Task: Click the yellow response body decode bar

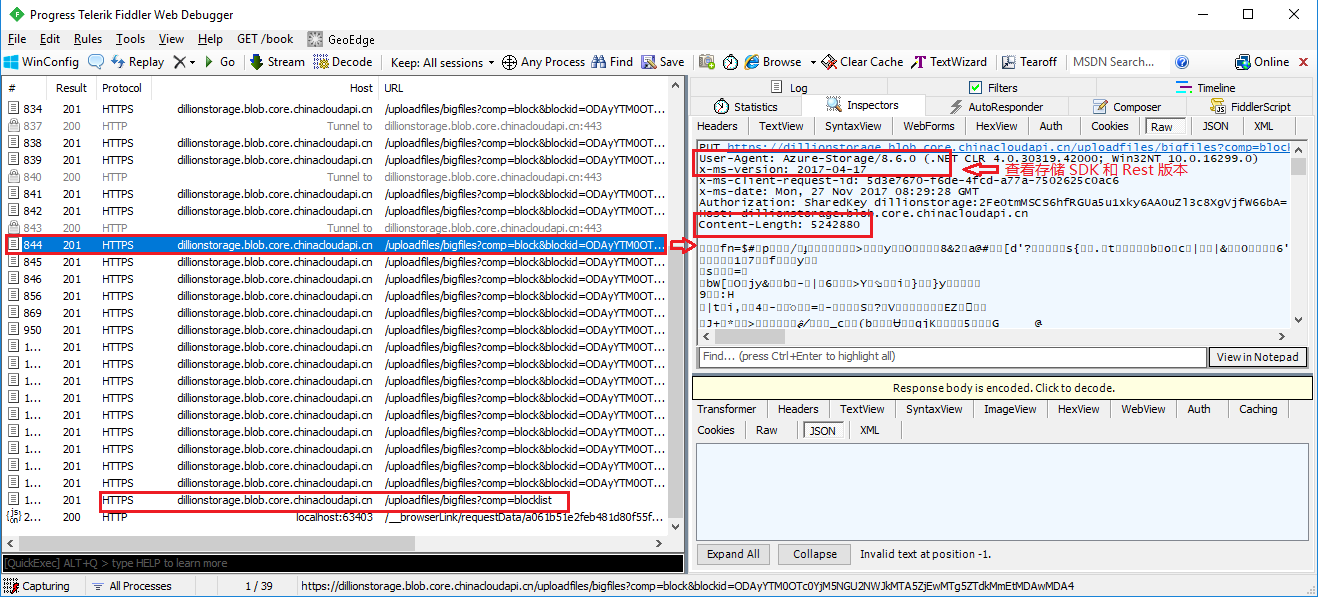Action: pos(1002,388)
